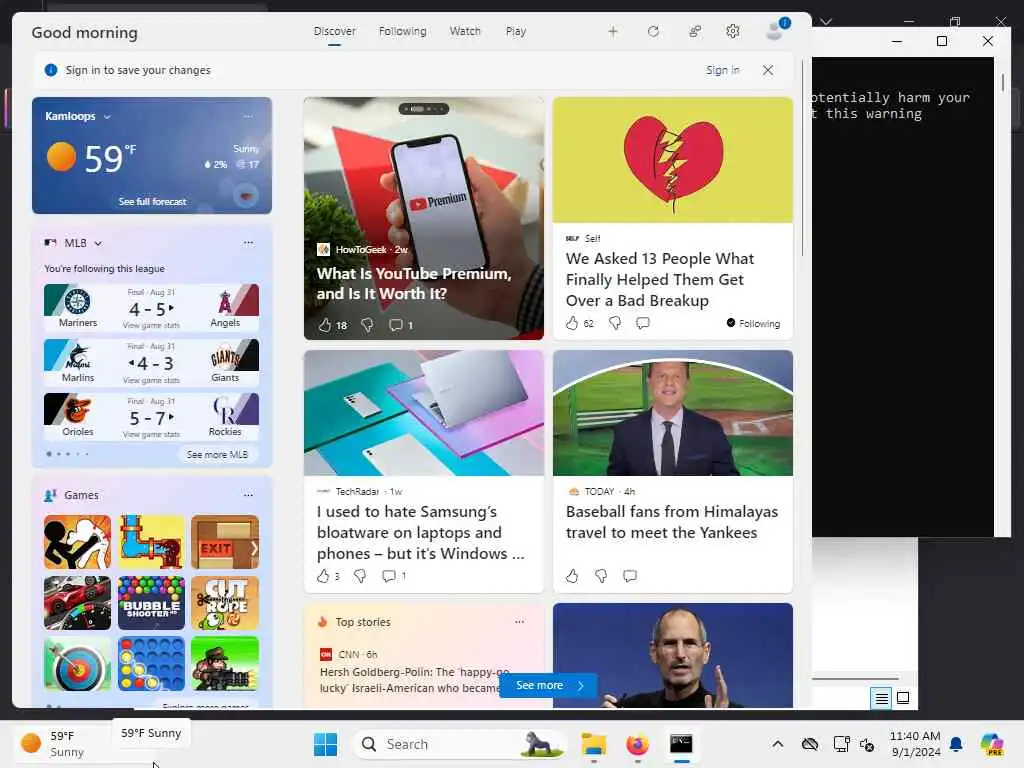Screen dimensions: 1024x768
Task: Open Firefox from the taskbar
Action: (x=637, y=744)
